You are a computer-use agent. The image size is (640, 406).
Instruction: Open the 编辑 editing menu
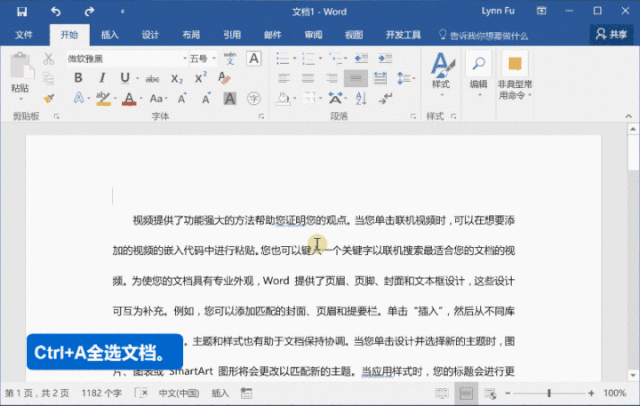(478, 75)
